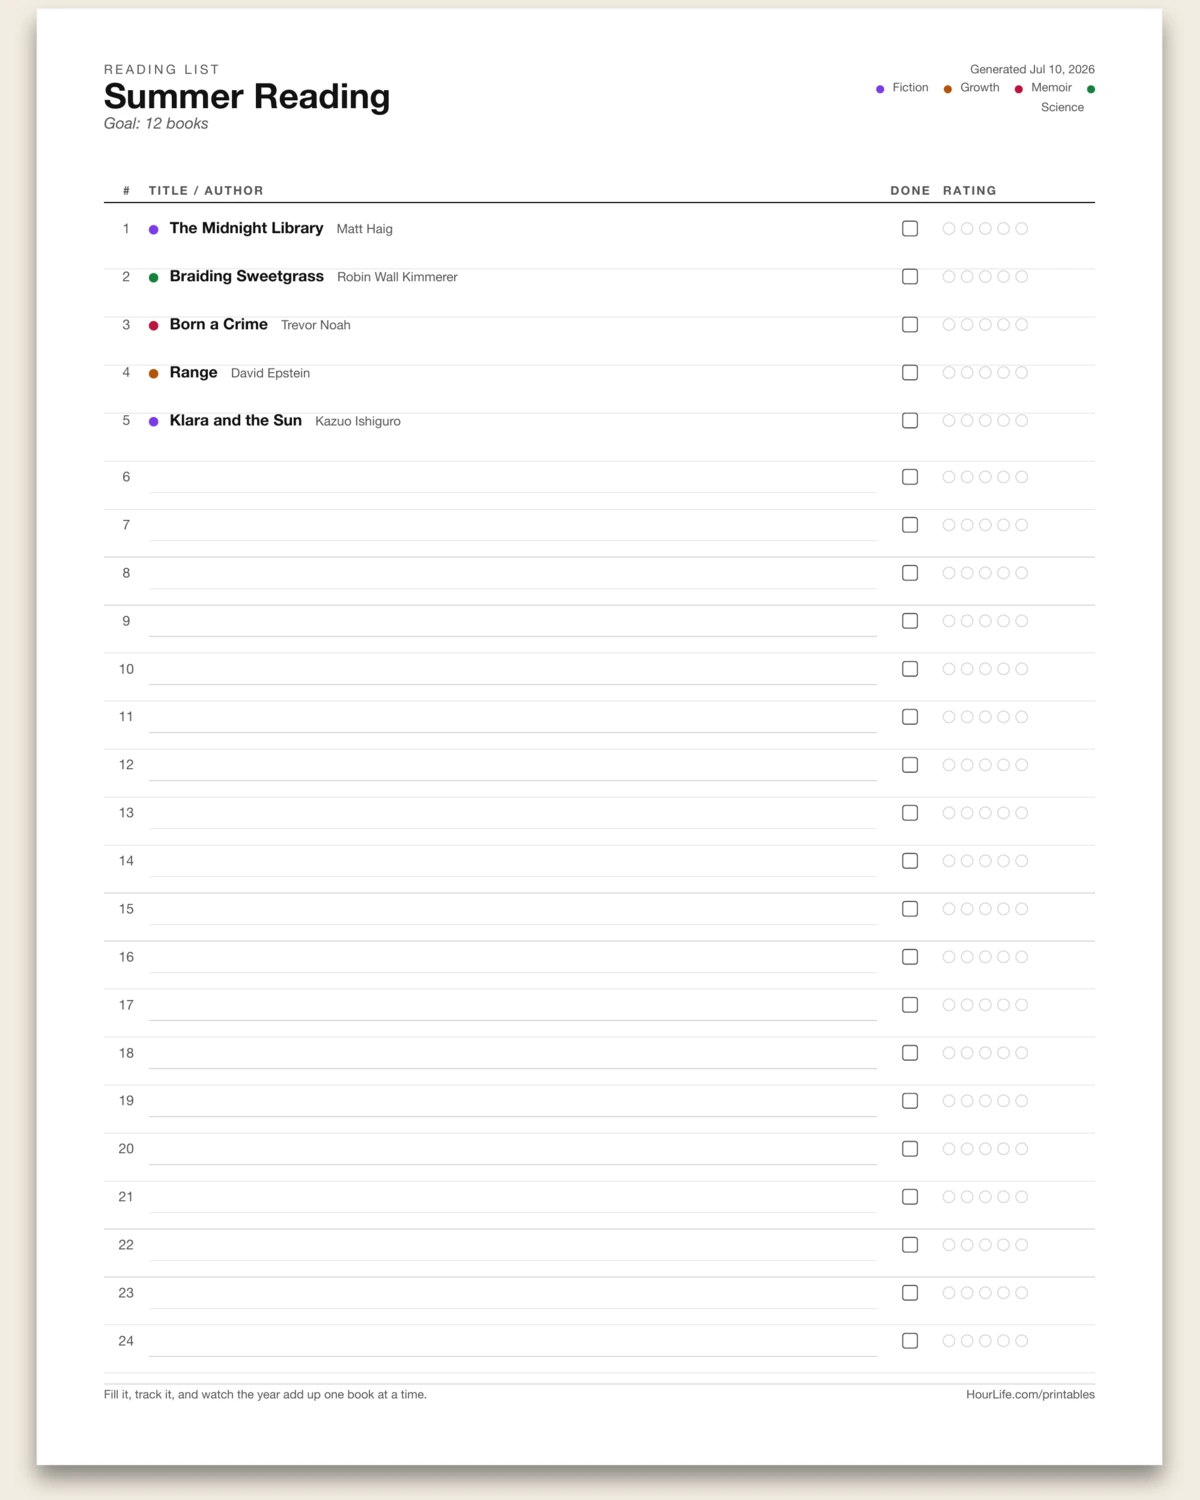The height and width of the screenshot is (1500, 1200).
Task: Select second rating circle for Range
Action: pos(967,373)
